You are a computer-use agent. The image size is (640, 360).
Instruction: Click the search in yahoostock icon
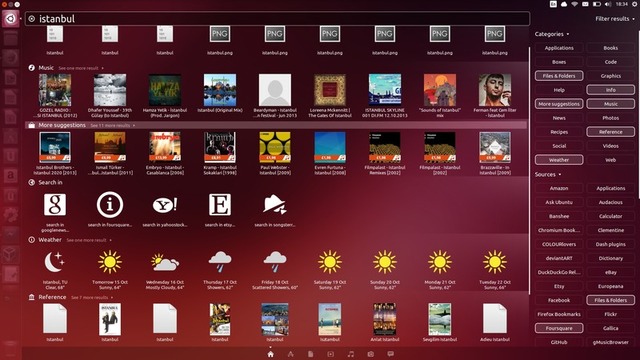point(165,204)
